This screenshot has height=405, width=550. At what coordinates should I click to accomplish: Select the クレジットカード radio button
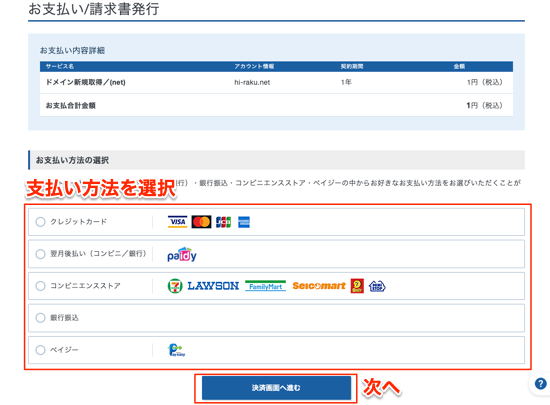pyautogui.click(x=41, y=222)
